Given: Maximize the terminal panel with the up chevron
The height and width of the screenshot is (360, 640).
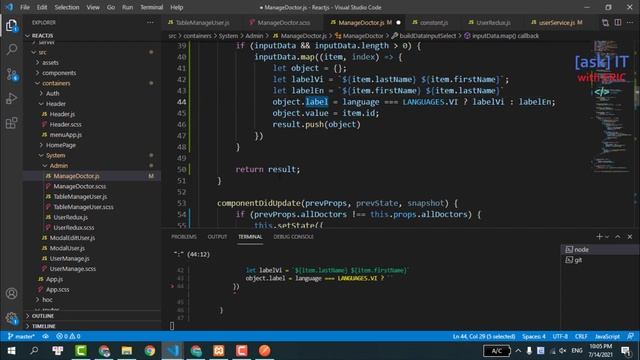Looking at the screenshot, I should click(618, 237).
